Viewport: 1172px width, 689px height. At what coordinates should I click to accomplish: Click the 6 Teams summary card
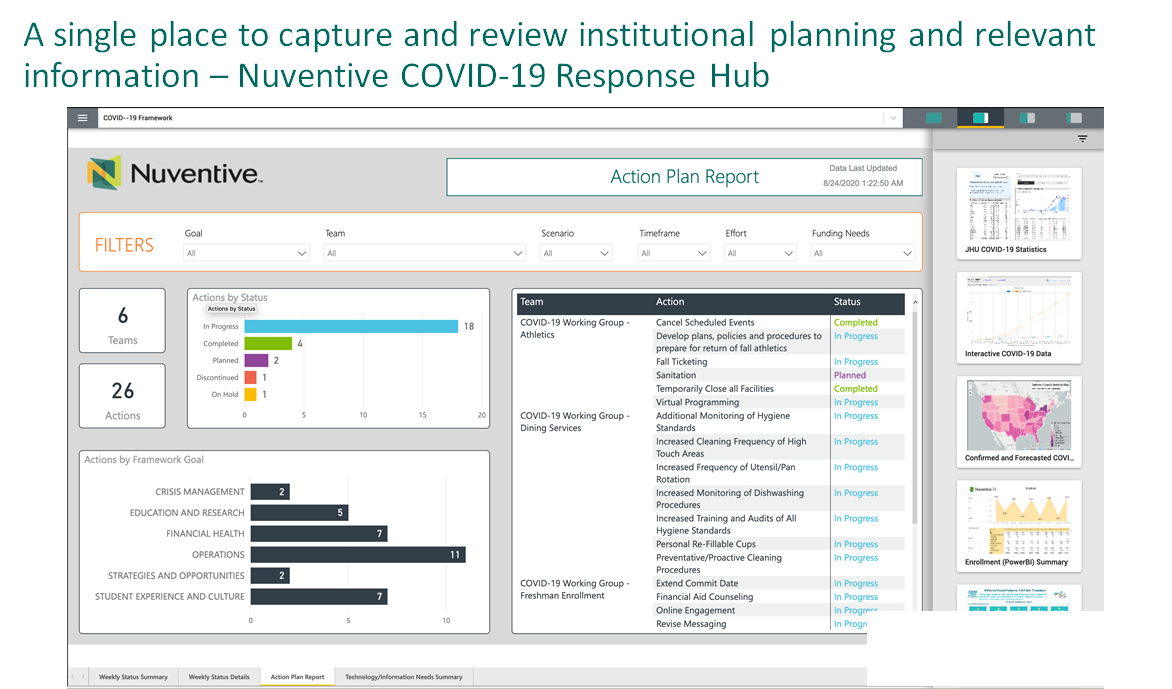[x=123, y=321]
